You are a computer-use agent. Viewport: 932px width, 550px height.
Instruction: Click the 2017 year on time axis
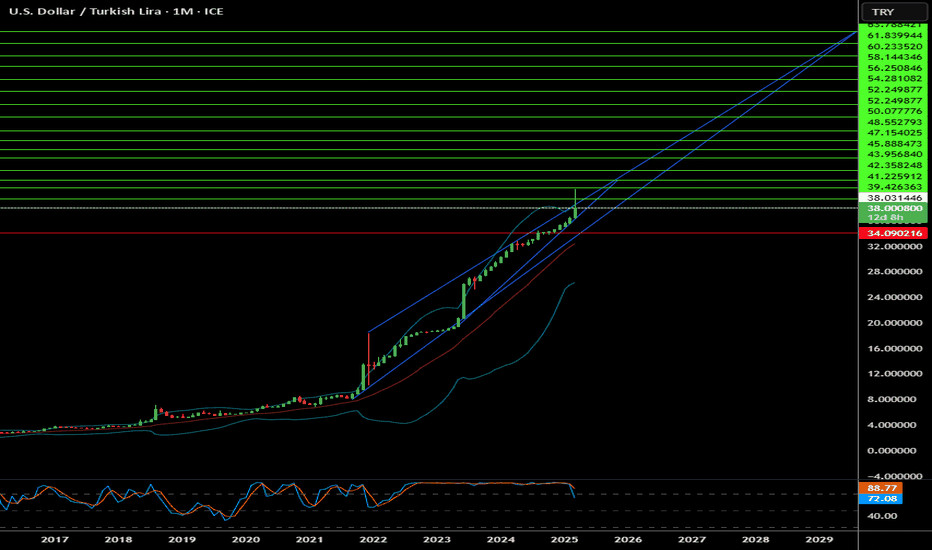coord(54,539)
